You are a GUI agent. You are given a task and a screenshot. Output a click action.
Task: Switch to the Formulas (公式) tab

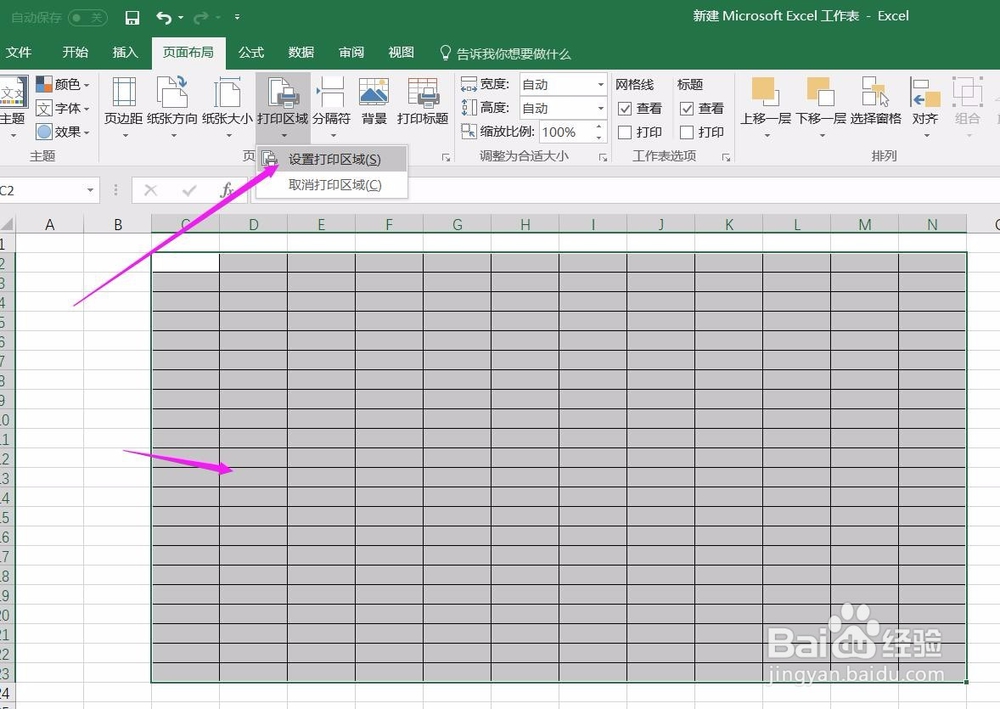251,52
